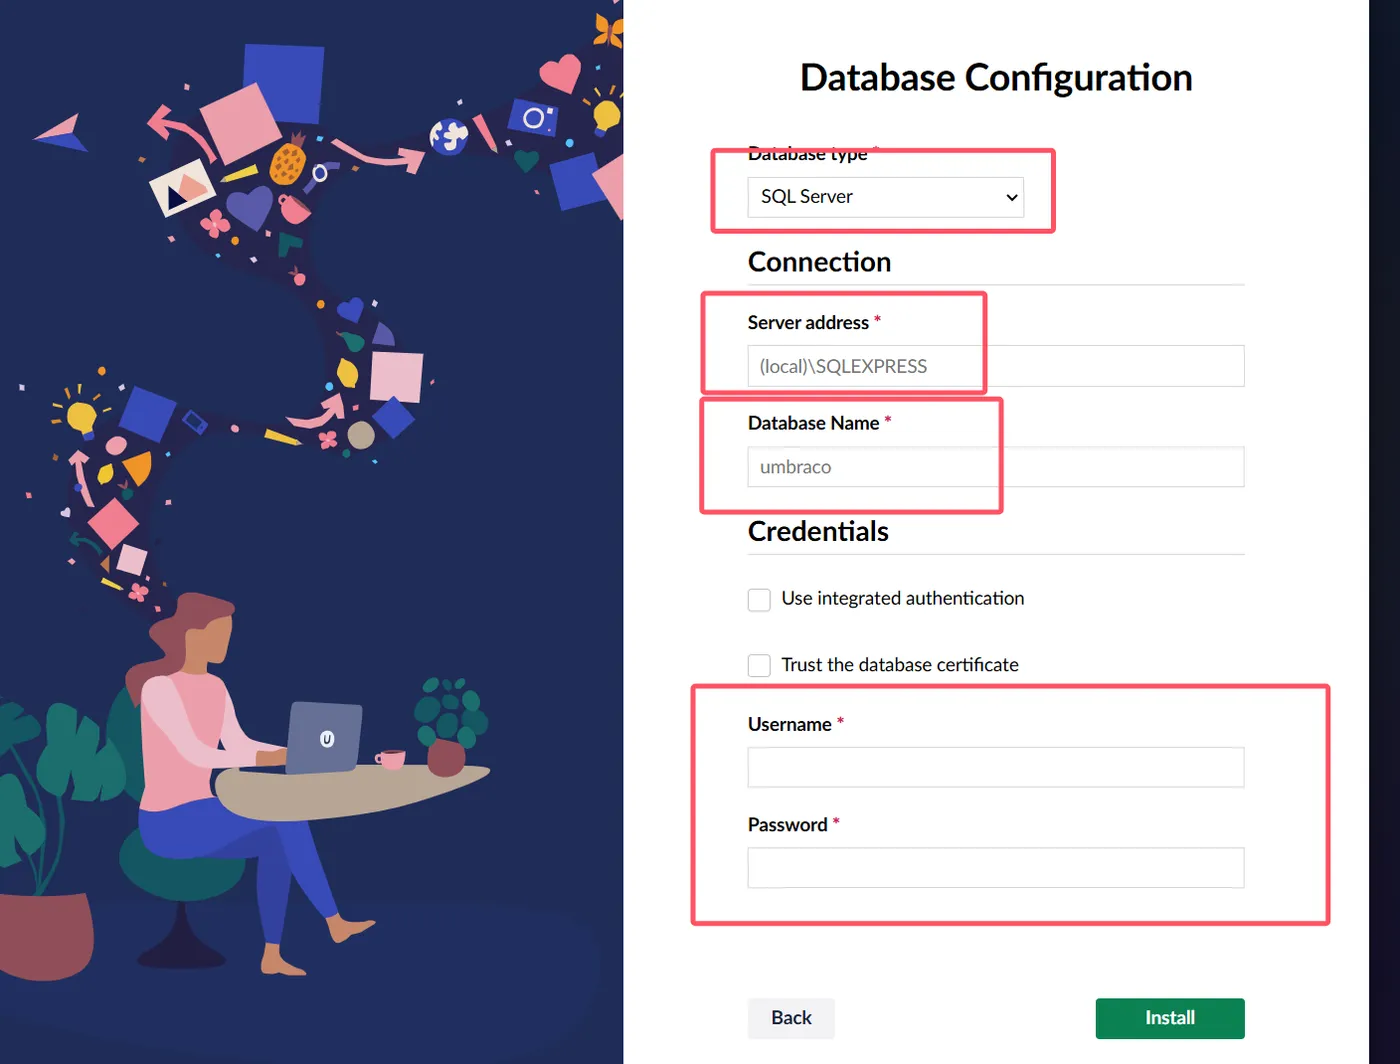
Task: Tick the Trust the database certificate checkbox
Action: (x=760, y=666)
